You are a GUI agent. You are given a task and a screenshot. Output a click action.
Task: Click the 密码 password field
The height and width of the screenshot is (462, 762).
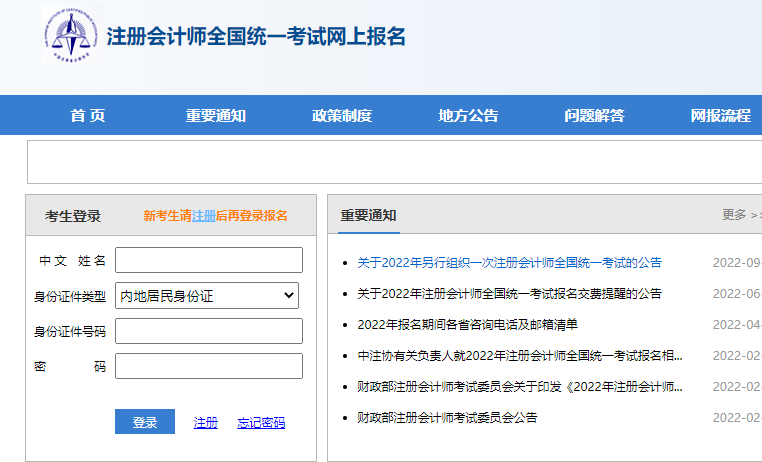click(208, 366)
